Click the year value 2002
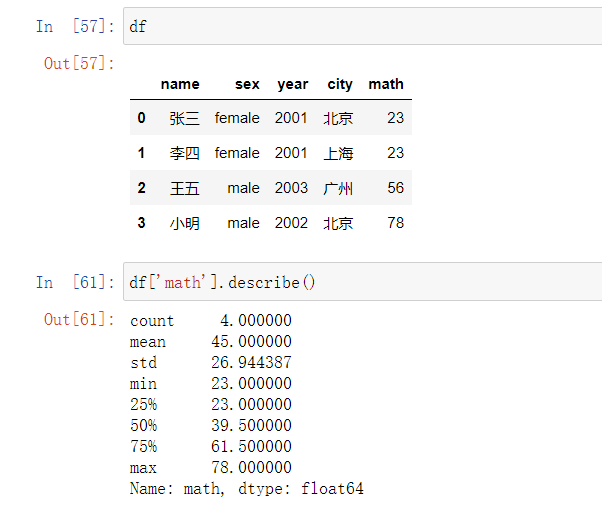The width and height of the screenshot is (602, 512). coord(291,223)
